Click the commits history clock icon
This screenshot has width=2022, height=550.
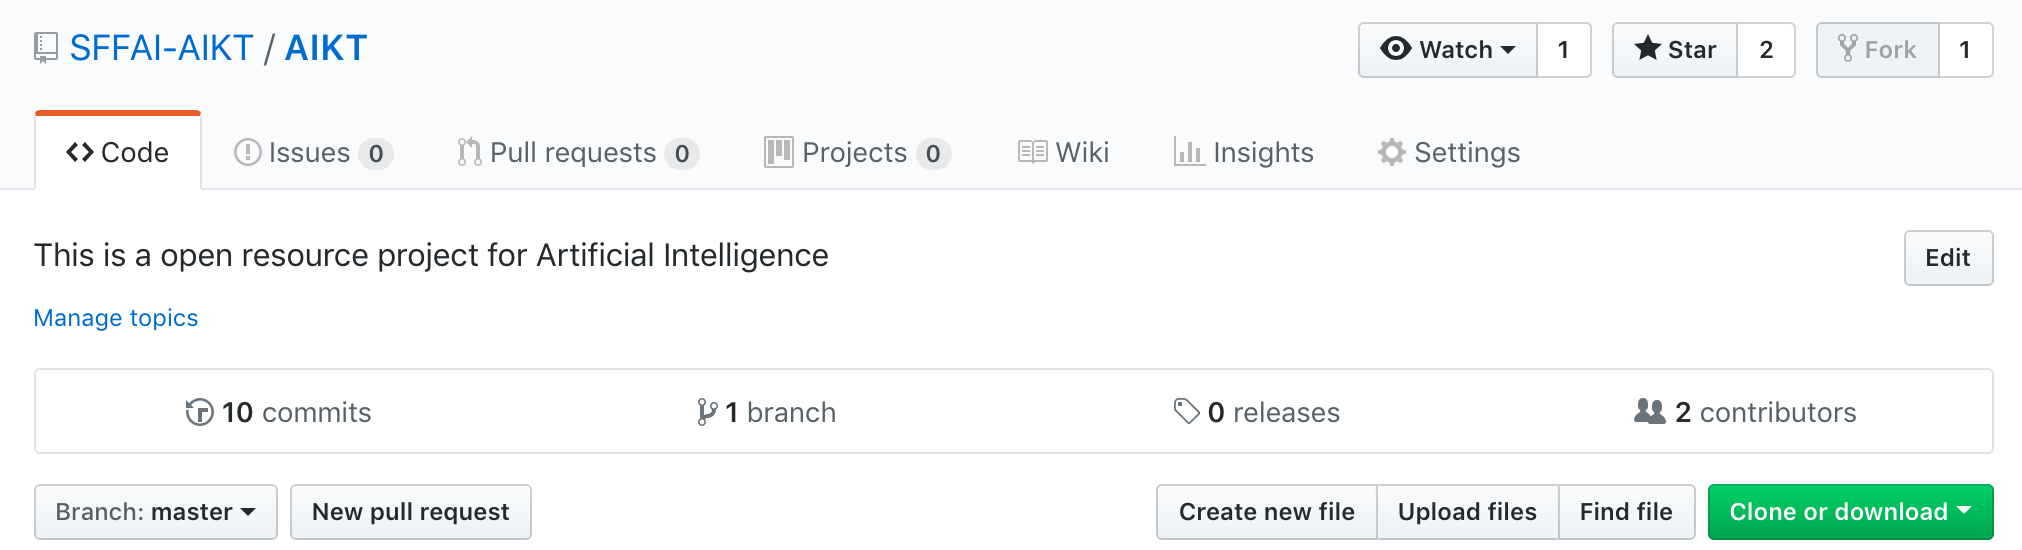[x=200, y=412]
